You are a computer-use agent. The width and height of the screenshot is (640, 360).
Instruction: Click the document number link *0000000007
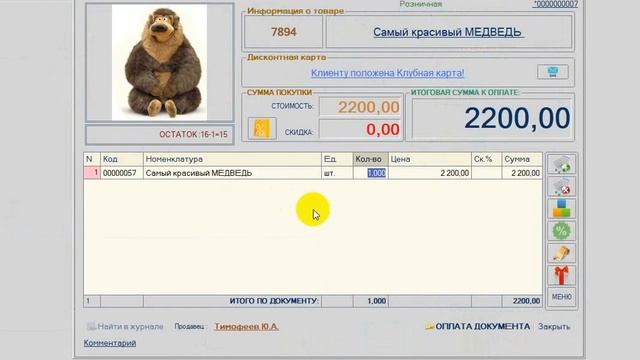pos(556,4)
